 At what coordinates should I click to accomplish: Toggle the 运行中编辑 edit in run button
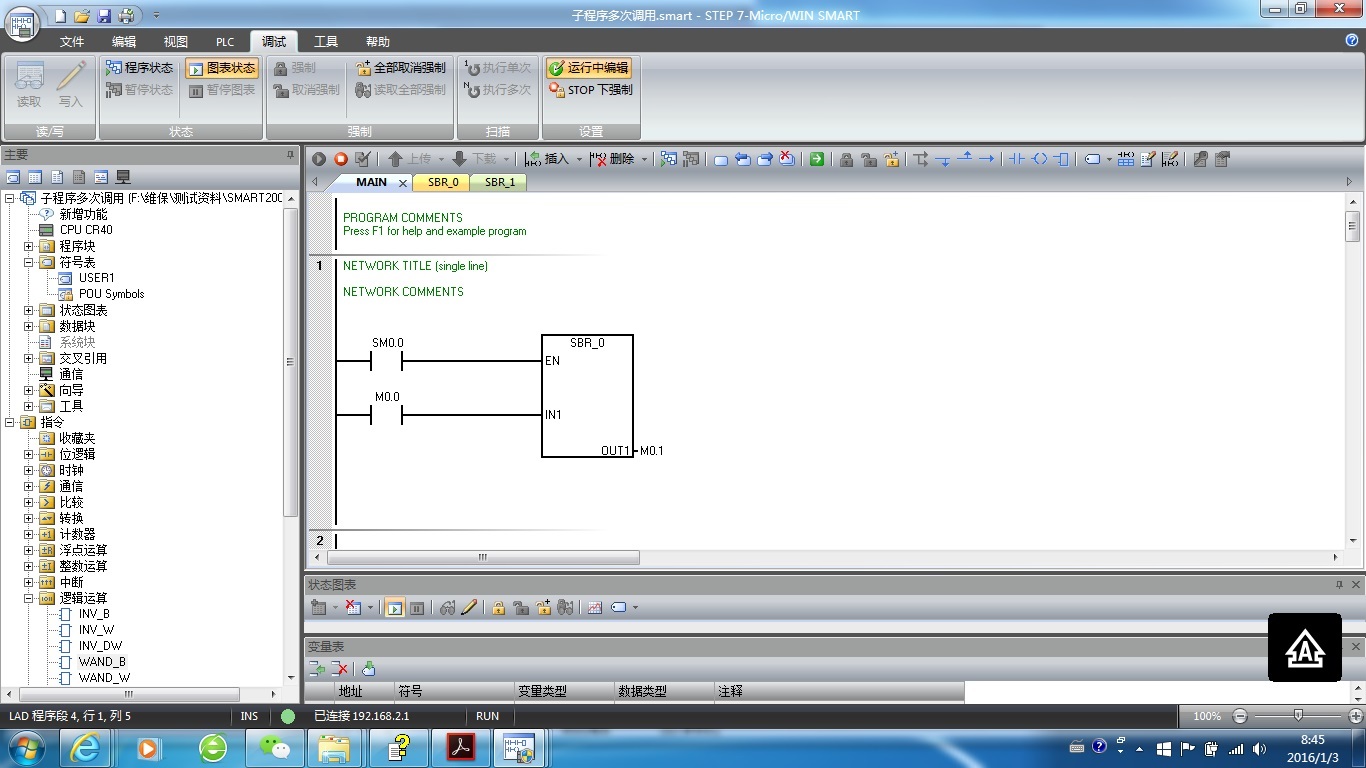[x=588, y=68]
